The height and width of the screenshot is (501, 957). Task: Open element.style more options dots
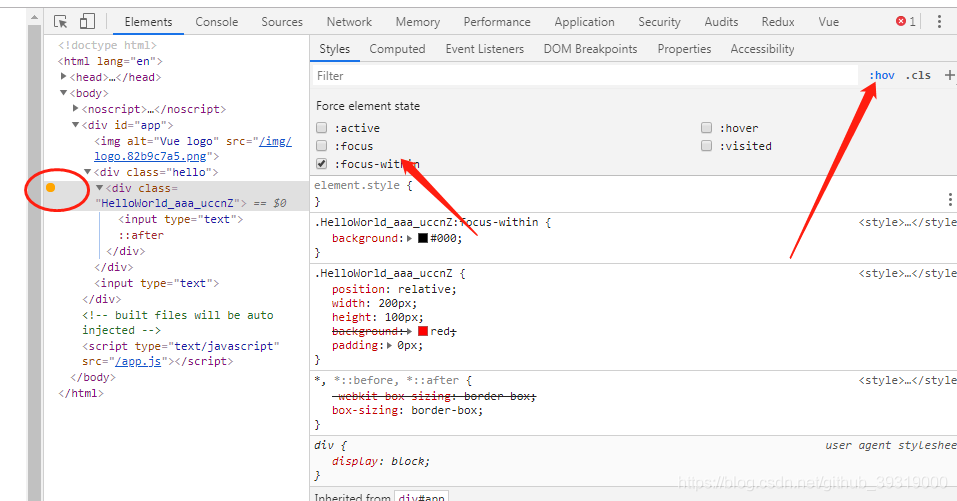point(950,200)
